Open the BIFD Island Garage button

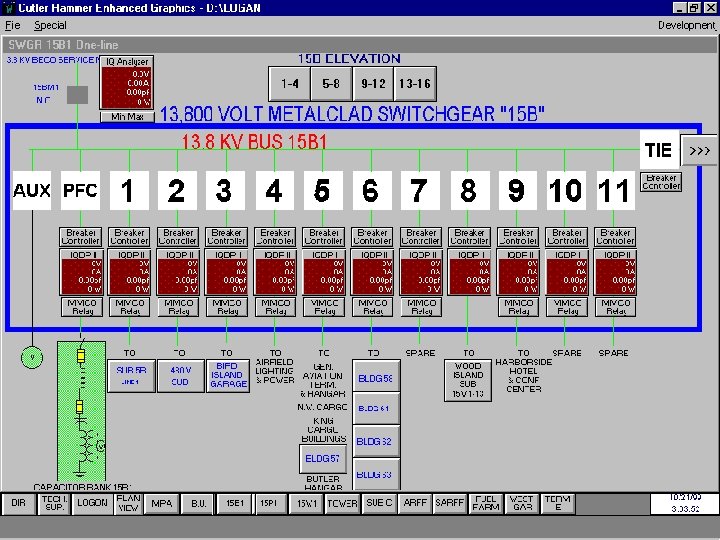(x=228, y=376)
